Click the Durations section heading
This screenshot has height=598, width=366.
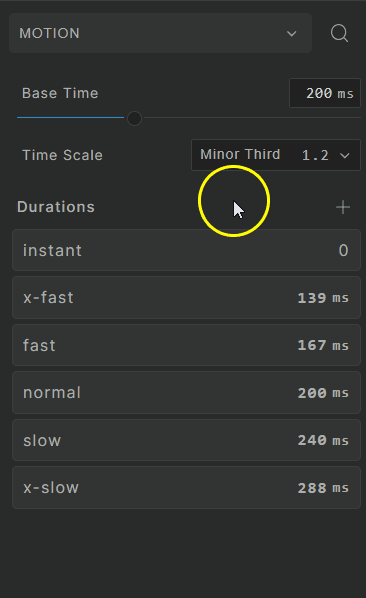point(56,207)
